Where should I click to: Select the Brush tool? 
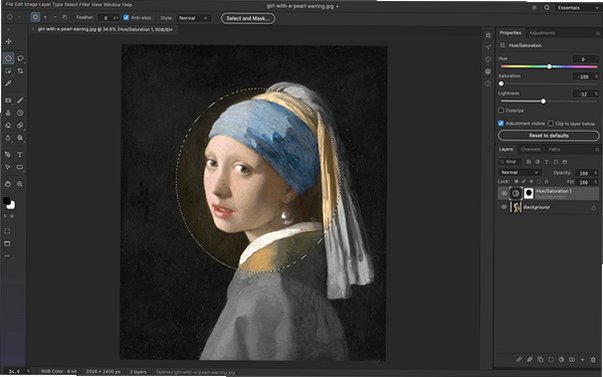click(20, 100)
